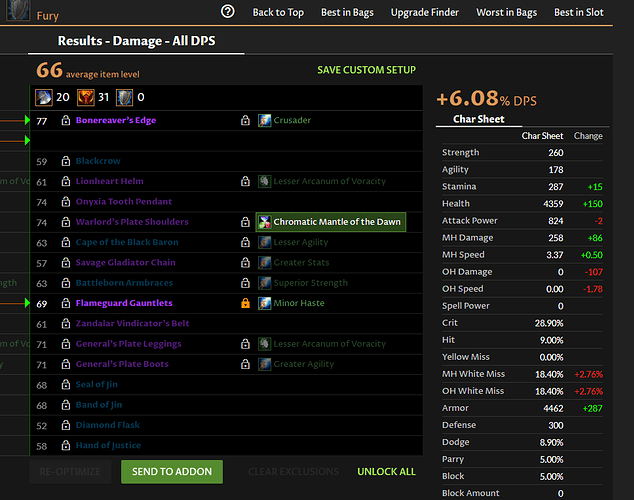634x500 pixels.
Task: Open Best in Bags section
Action: coord(347,13)
